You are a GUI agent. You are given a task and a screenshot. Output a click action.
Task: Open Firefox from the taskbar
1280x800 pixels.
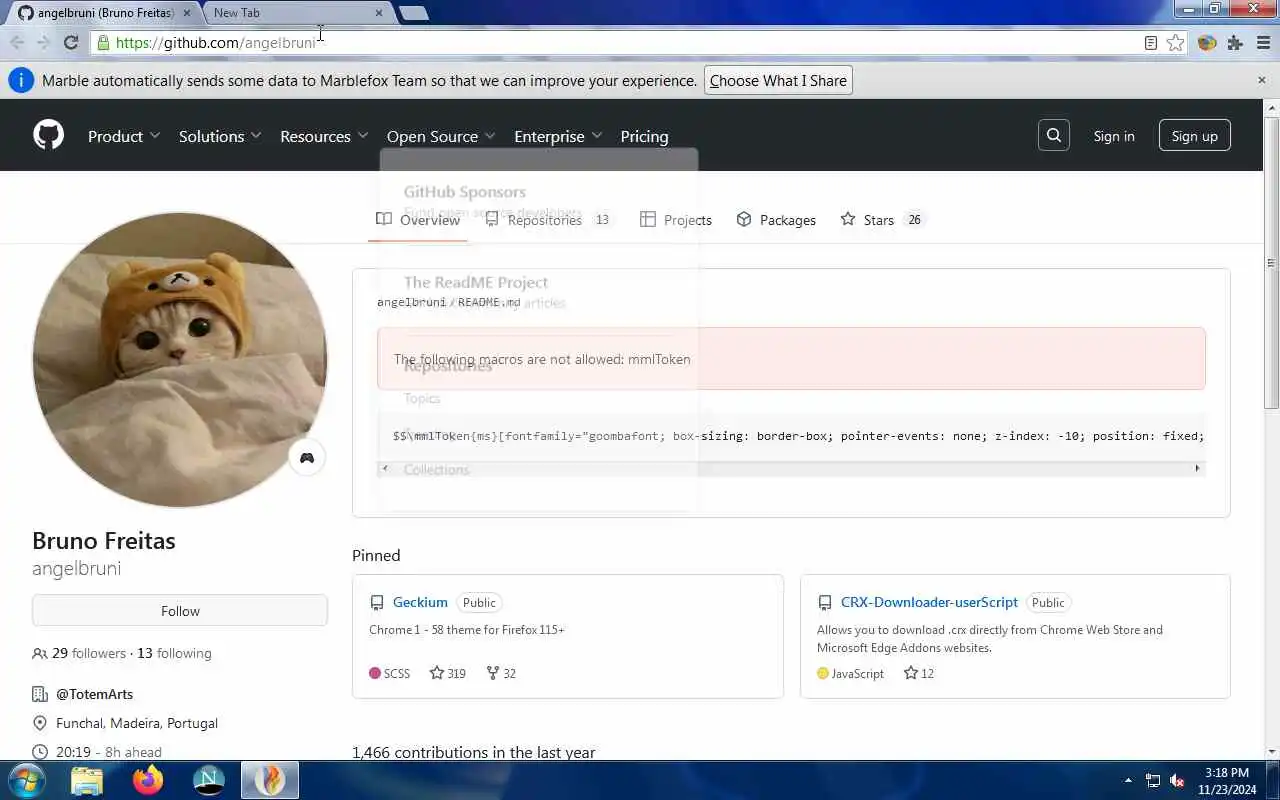pyautogui.click(x=148, y=780)
